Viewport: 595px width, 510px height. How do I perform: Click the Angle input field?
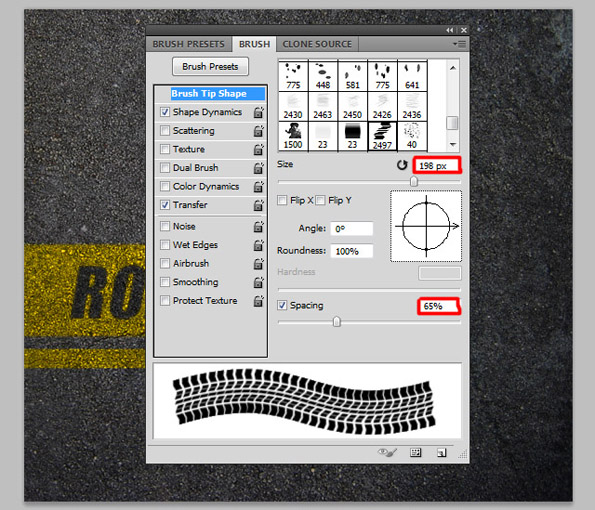click(x=352, y=229)
